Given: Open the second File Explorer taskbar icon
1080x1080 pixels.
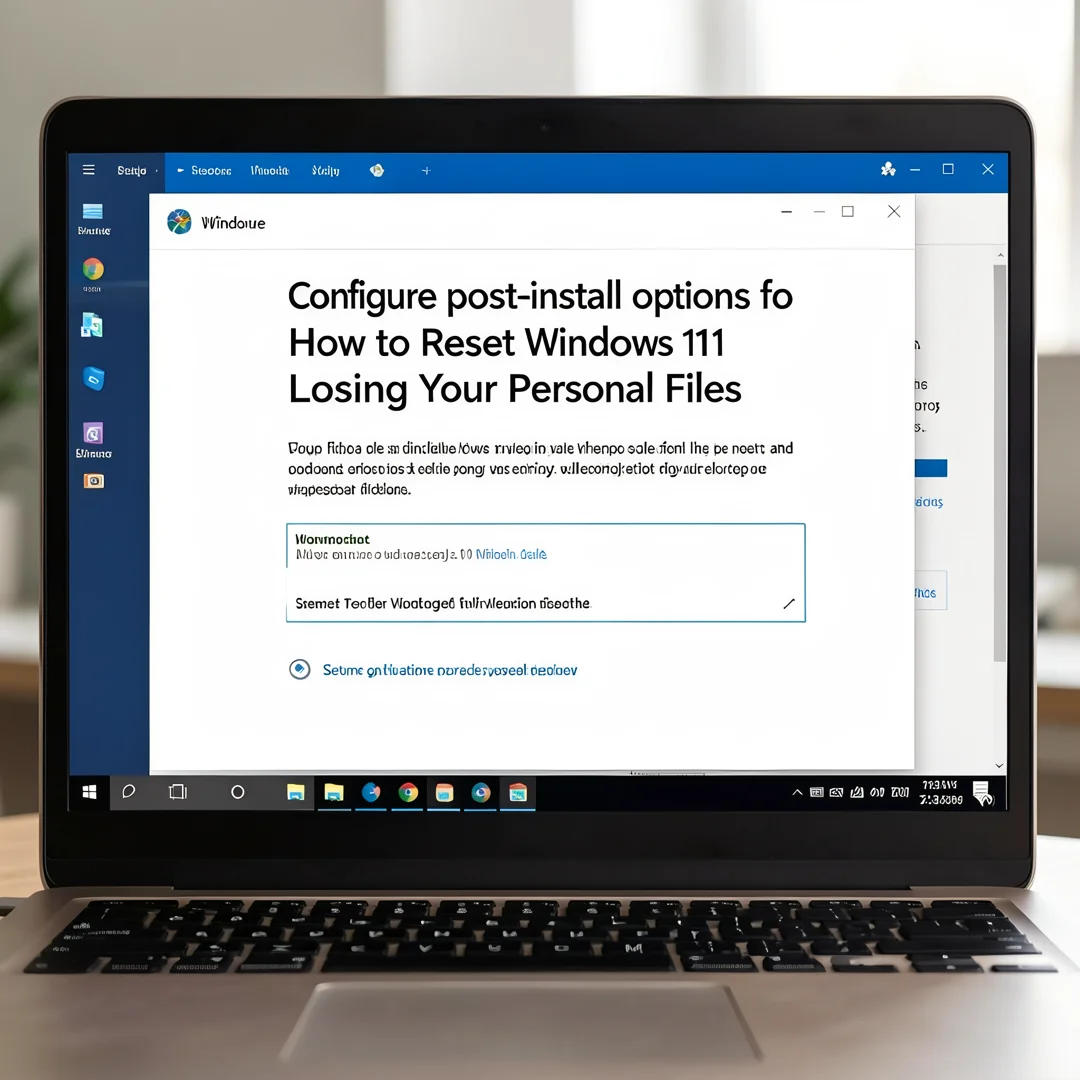Looking at the screenshot, I should (334, 793).
